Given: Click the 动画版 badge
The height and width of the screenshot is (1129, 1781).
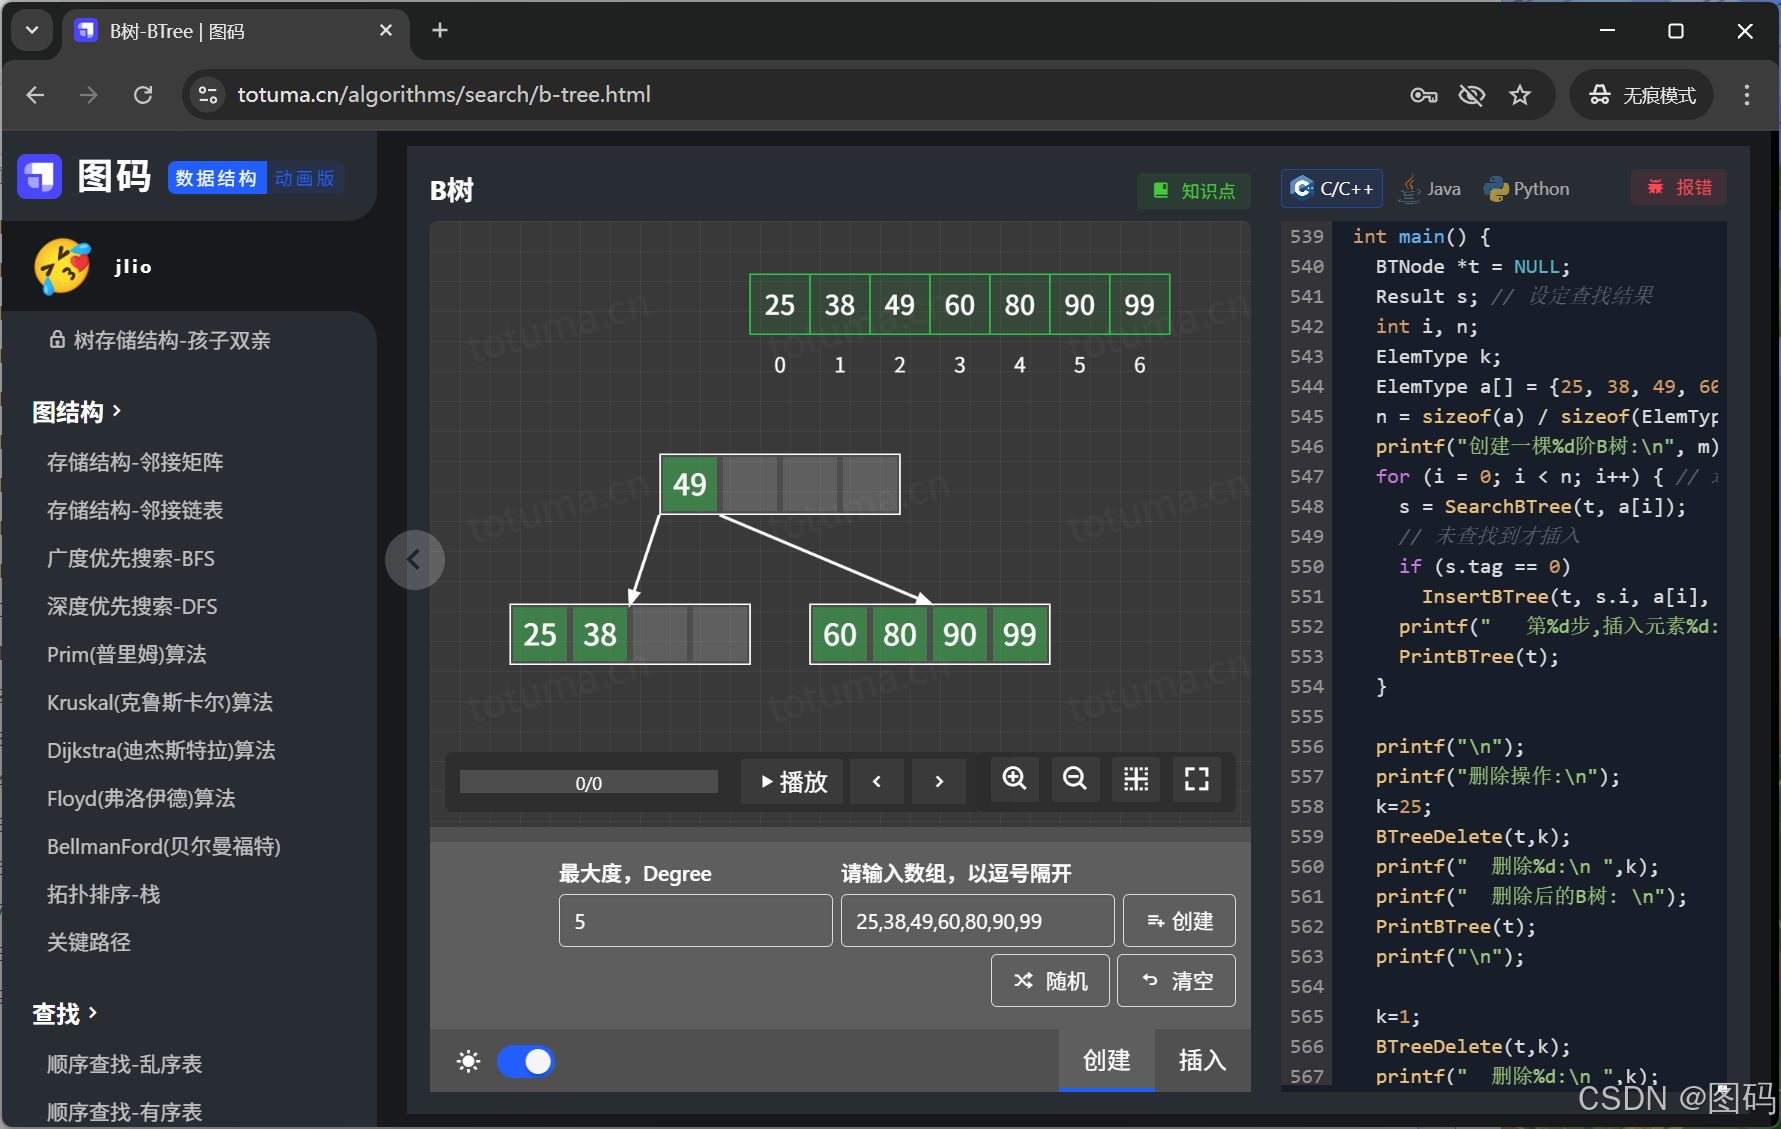Looking at the screenshot, I should pos(305,178).
